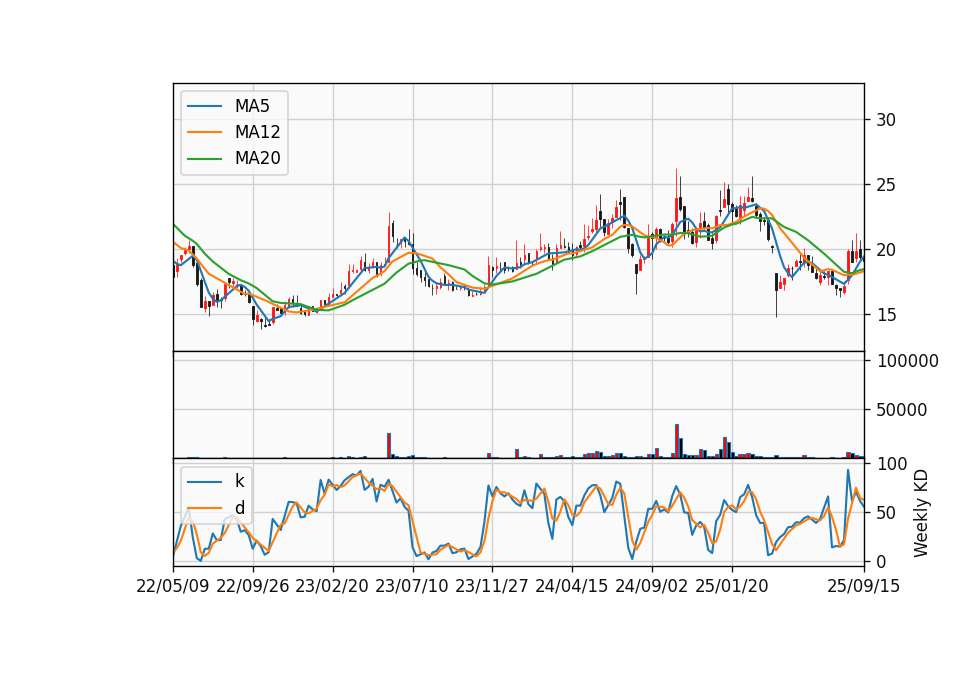Click the volume axis value 100000
The image size is (960, 690).
point(907,361)
